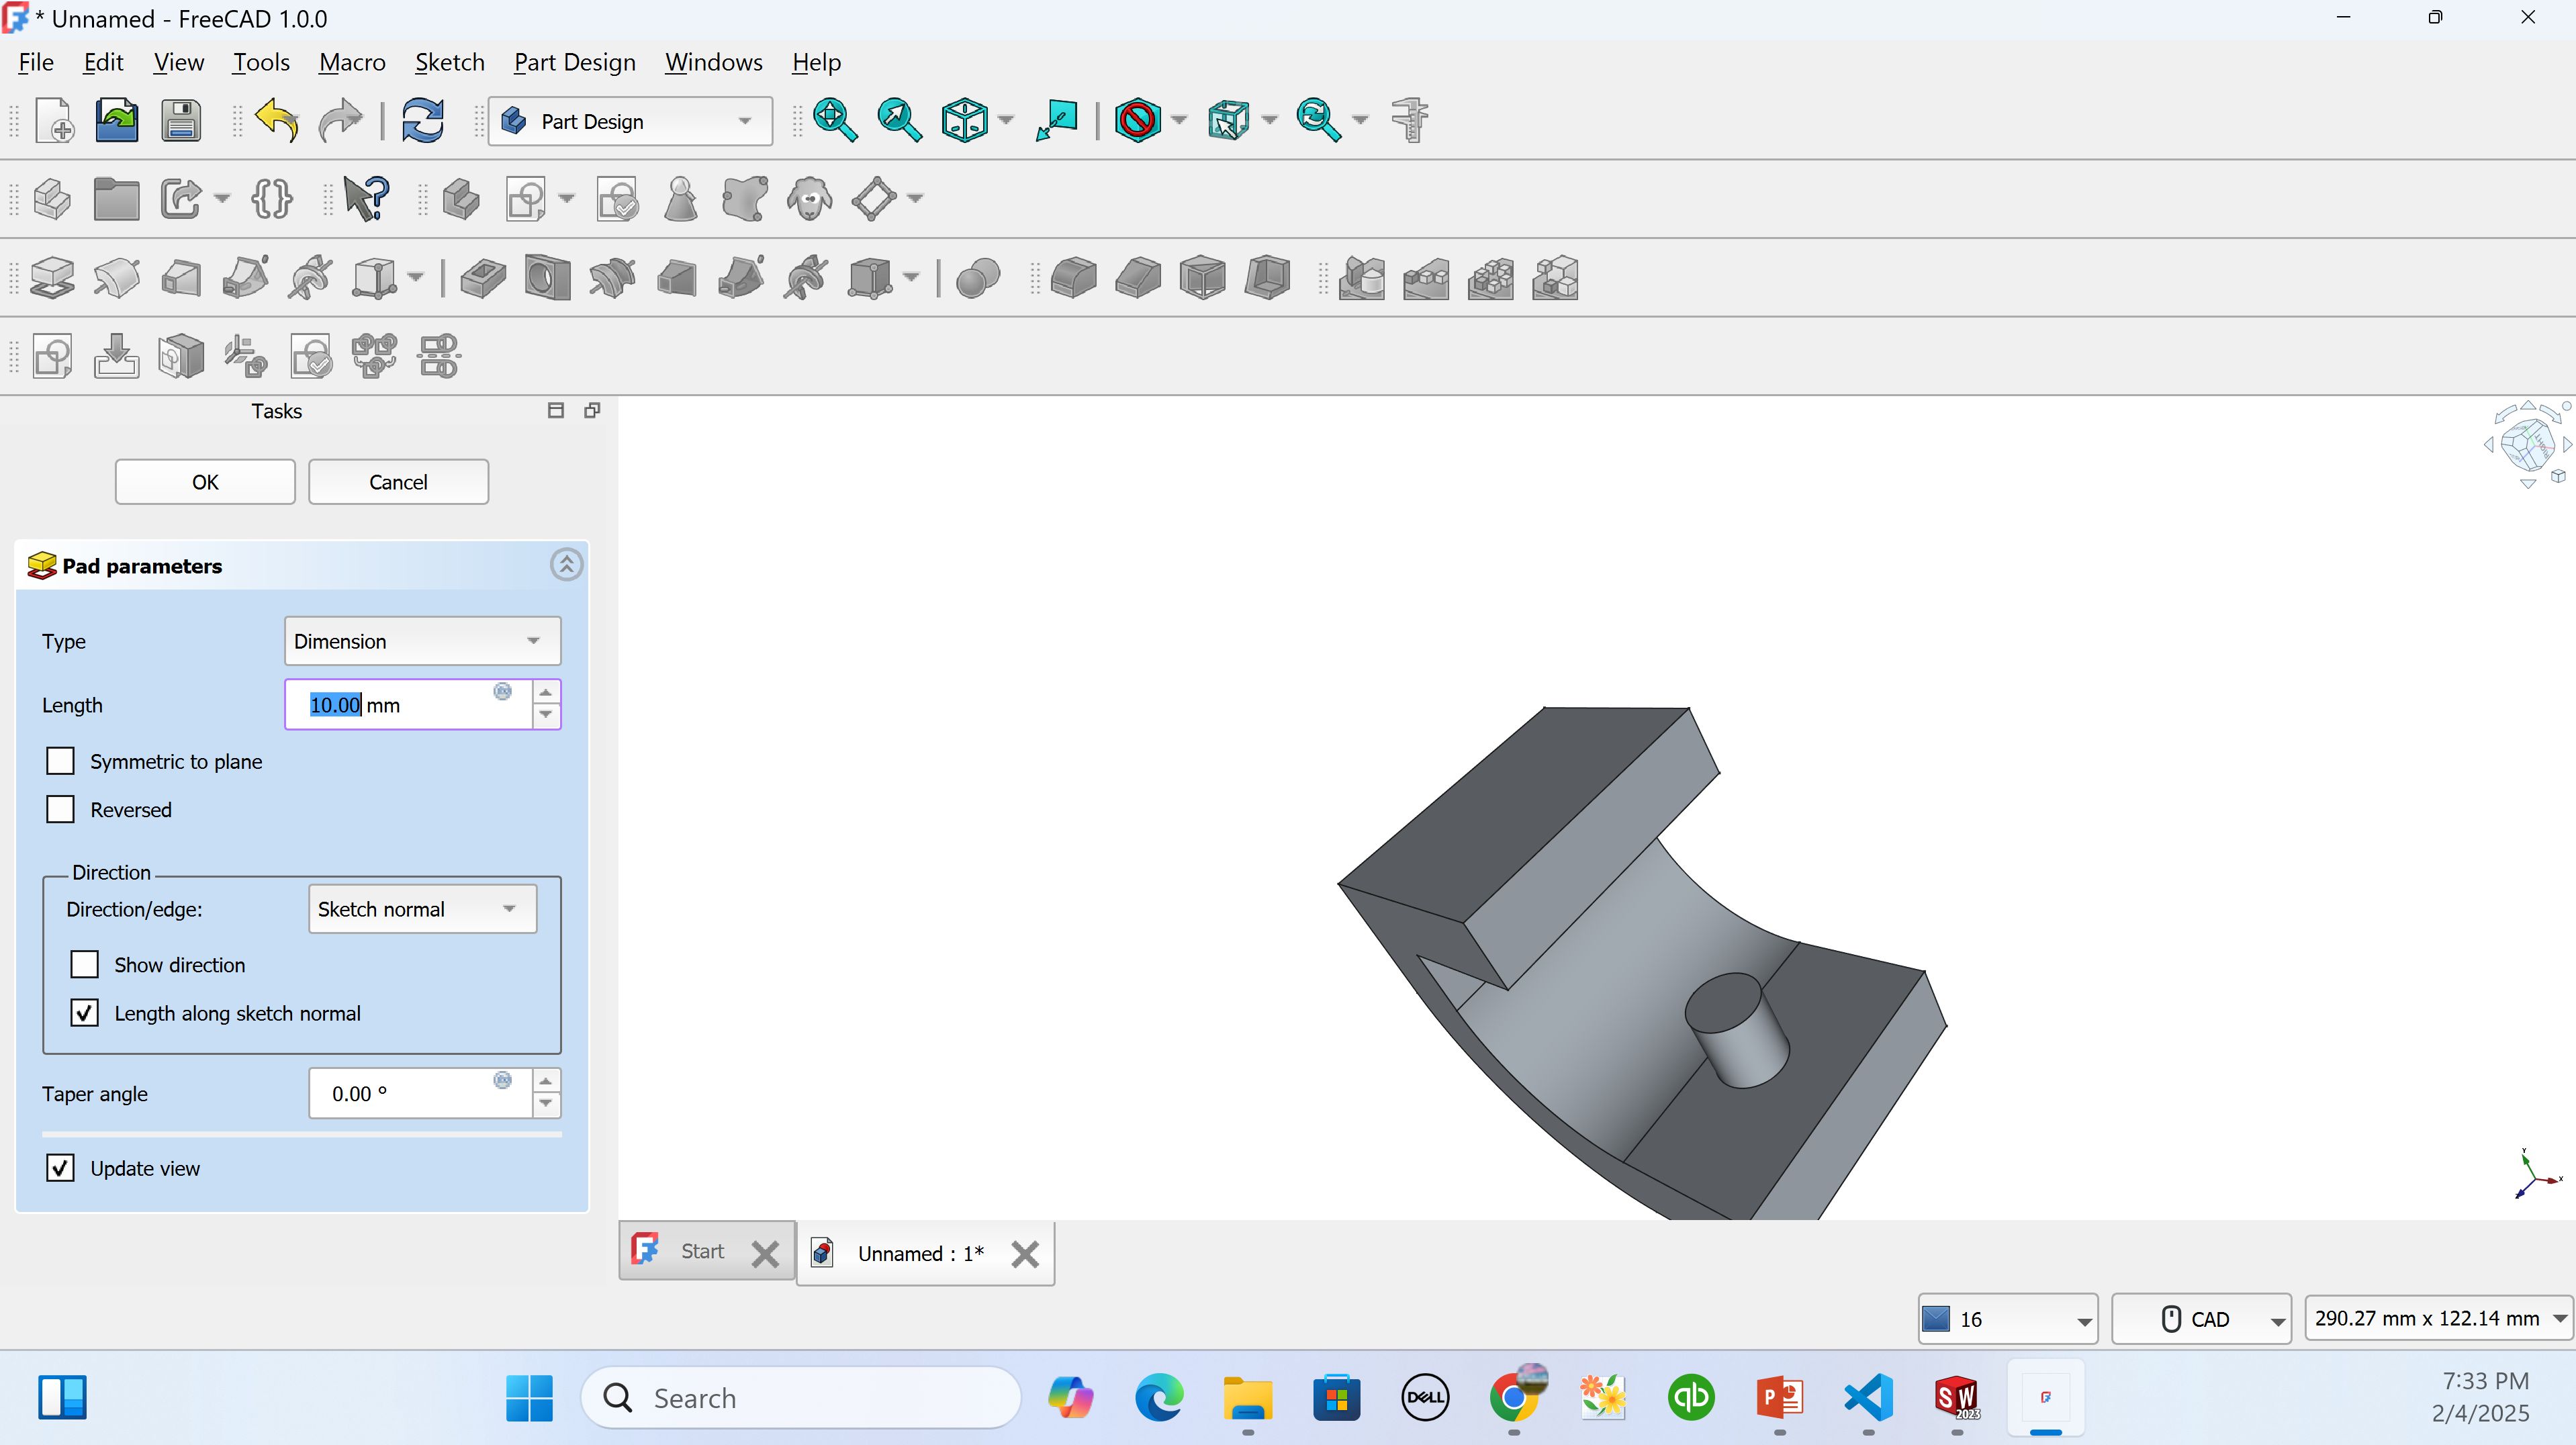Image resolution: width=2576 pixels, height=1445 pixels.
Task: Expand the draw style dropdown arrow
Action: pos(1180,121)
